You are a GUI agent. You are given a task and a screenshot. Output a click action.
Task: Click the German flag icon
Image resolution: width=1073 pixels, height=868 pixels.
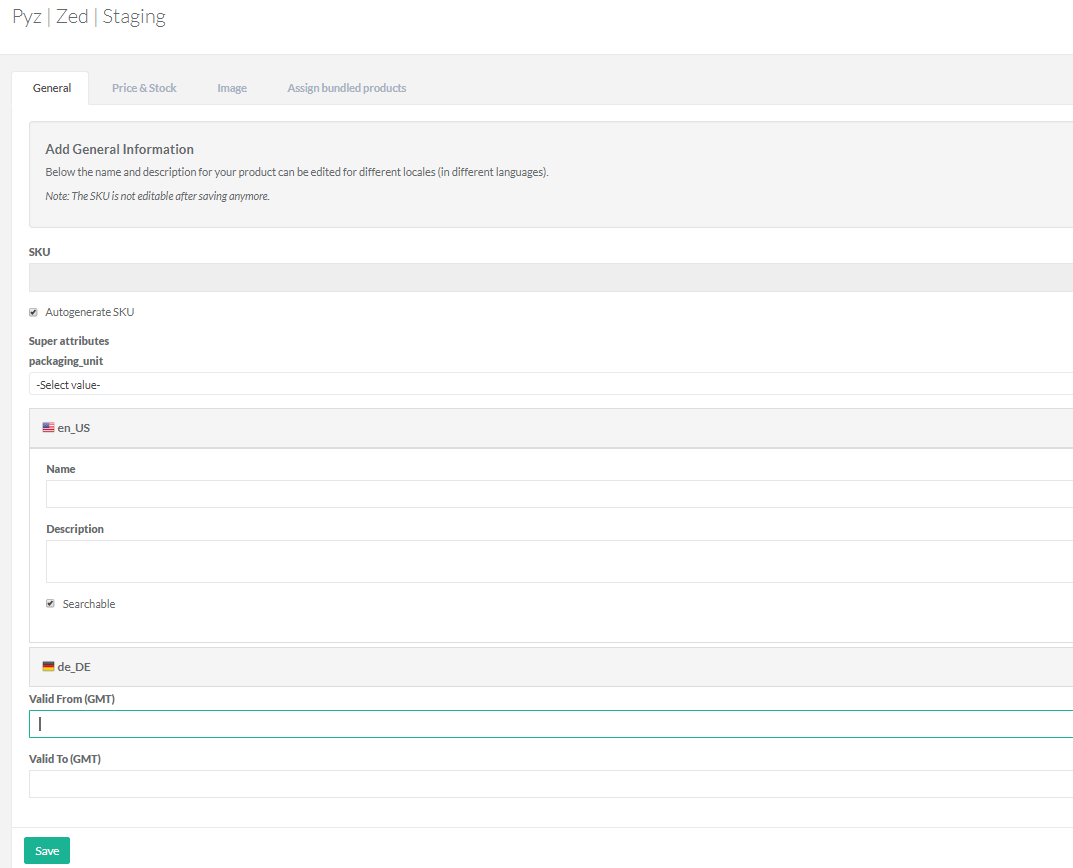pos(48,666)
